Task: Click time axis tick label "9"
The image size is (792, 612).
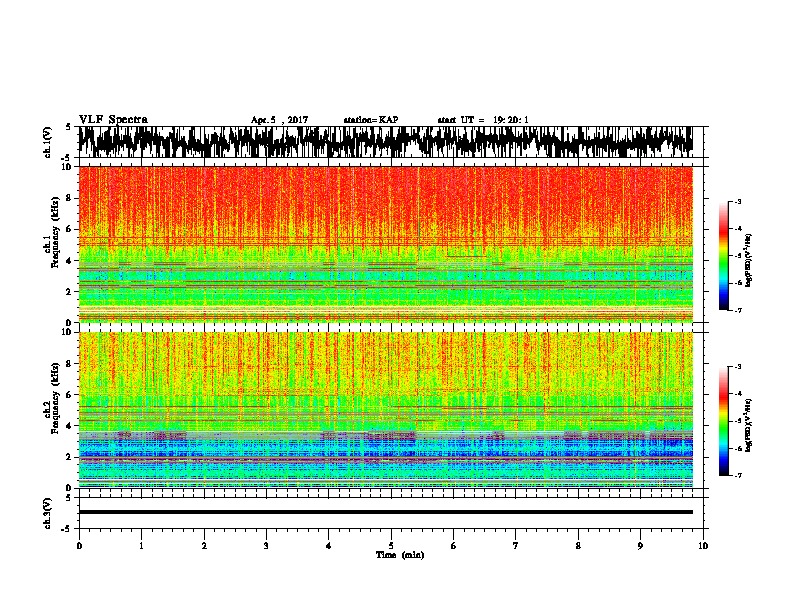Action: pos(640,546)
